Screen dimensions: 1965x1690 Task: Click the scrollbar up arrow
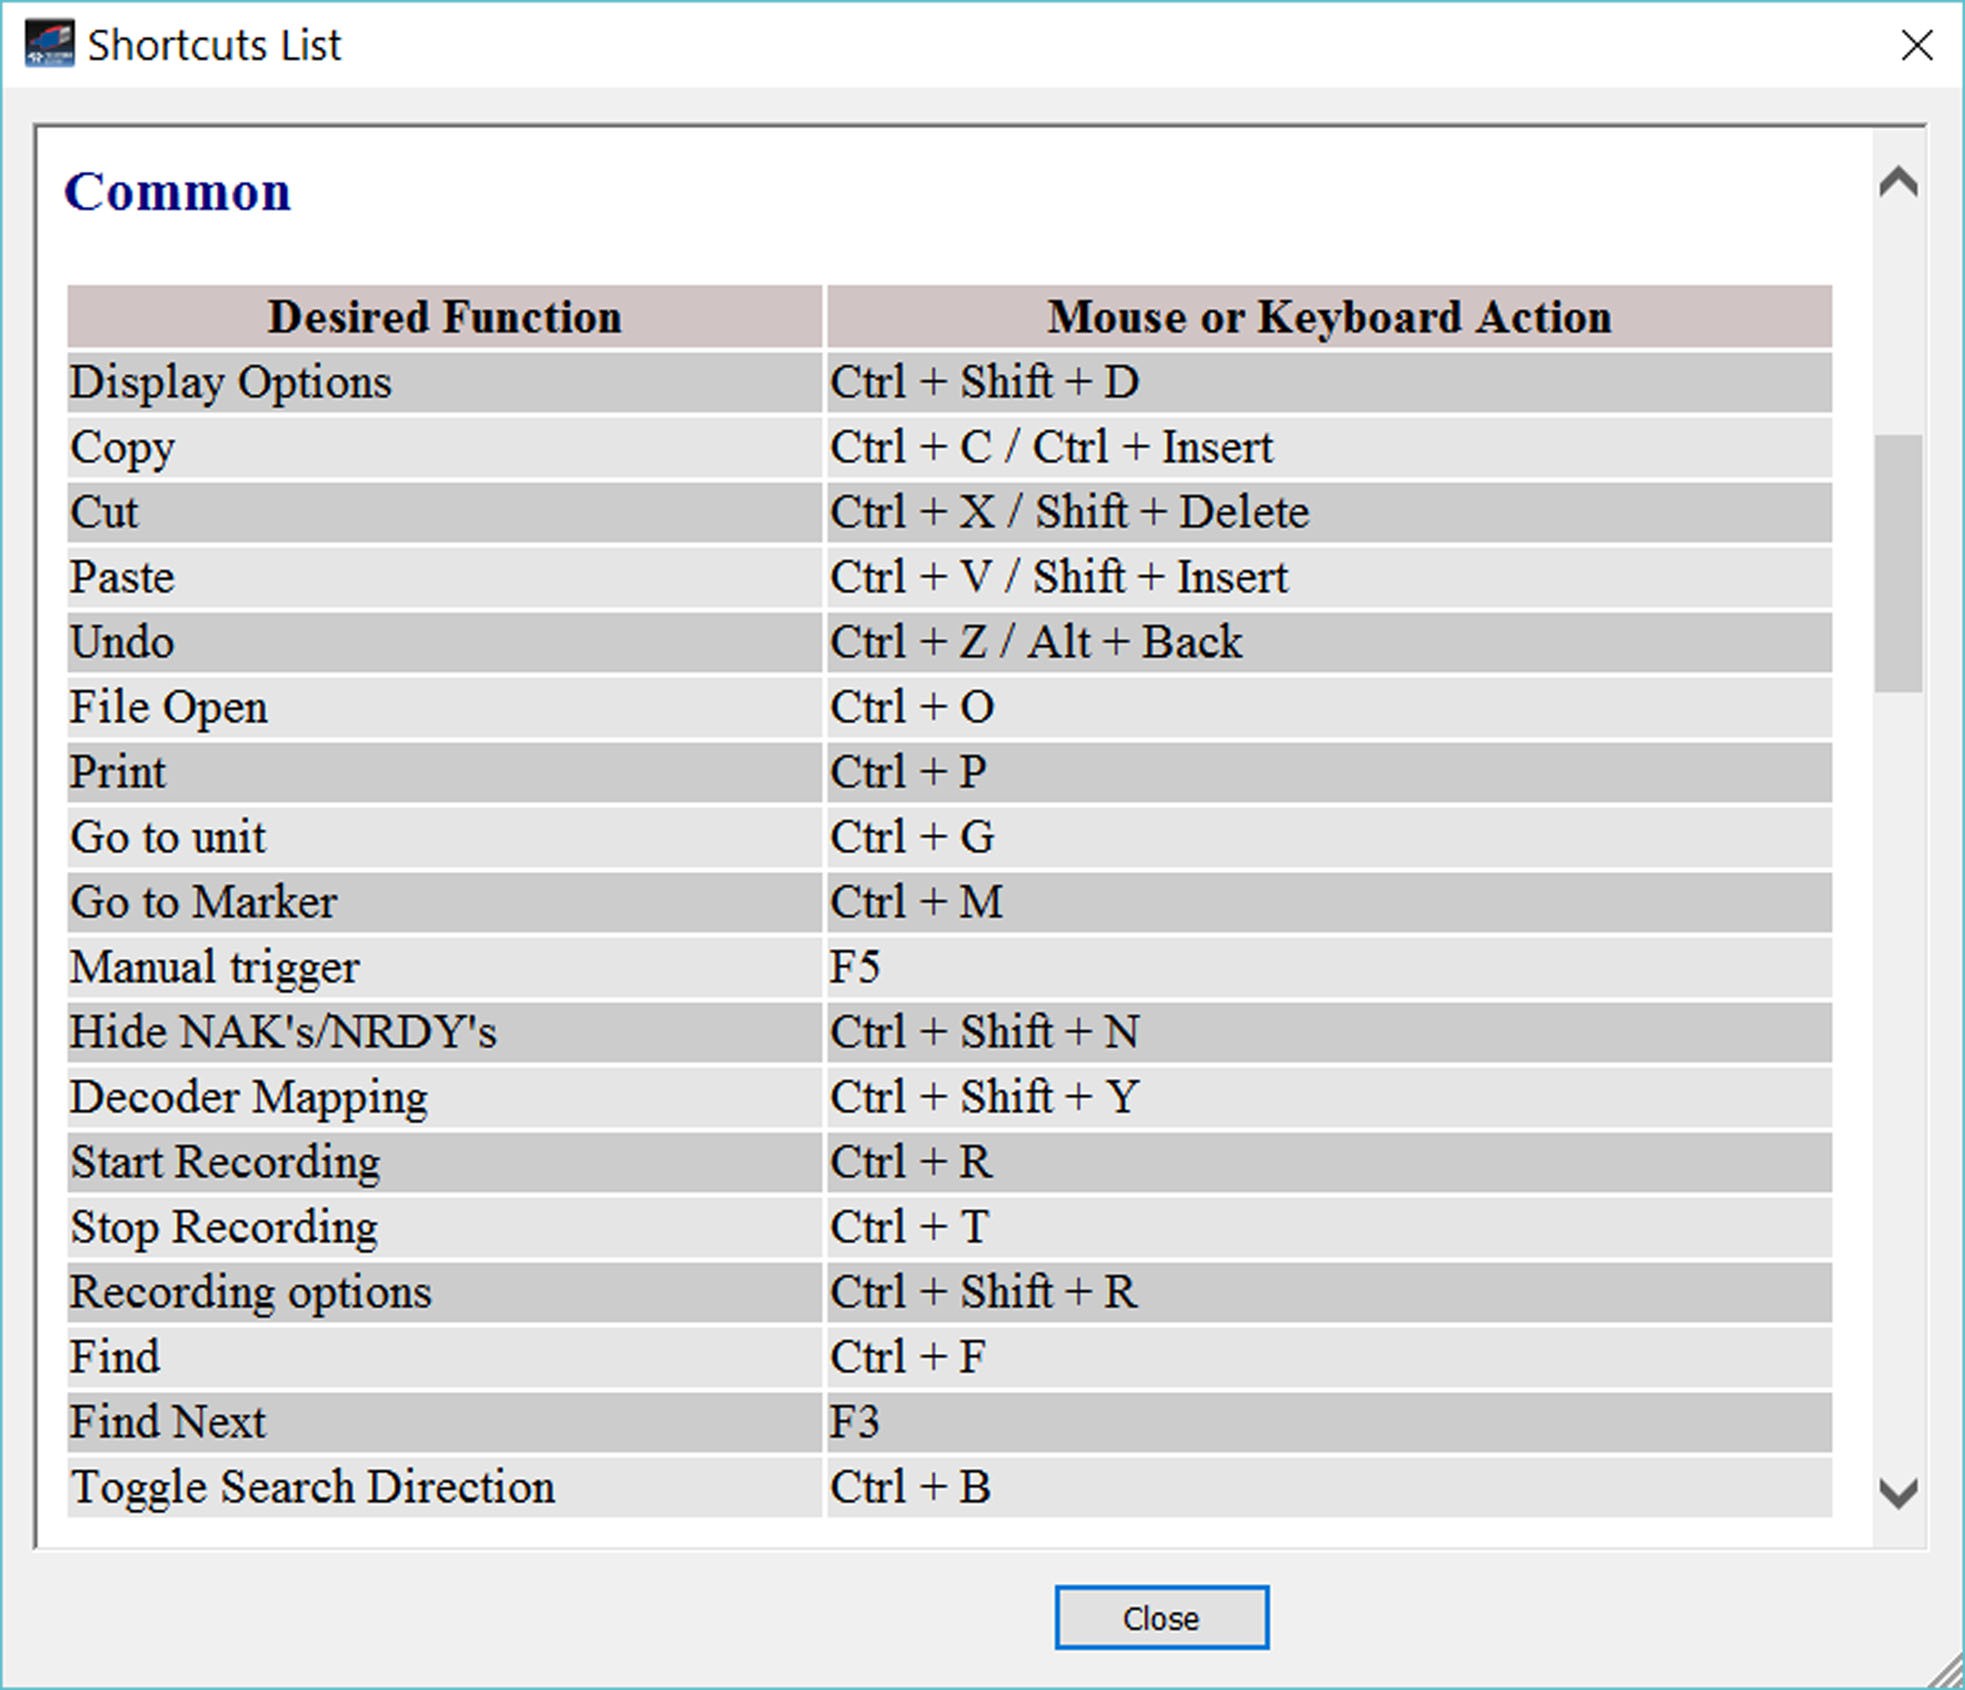click(1898, 183)
